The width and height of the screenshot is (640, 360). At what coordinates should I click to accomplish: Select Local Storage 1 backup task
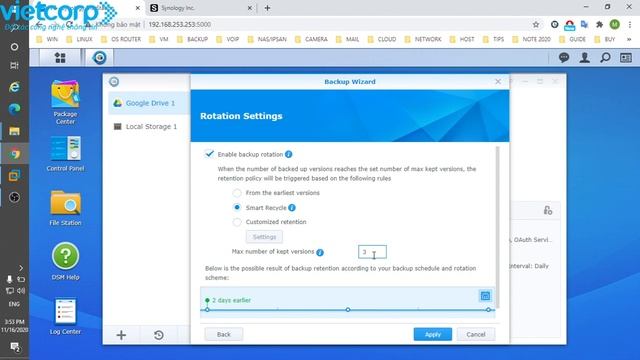click(149, 127)
